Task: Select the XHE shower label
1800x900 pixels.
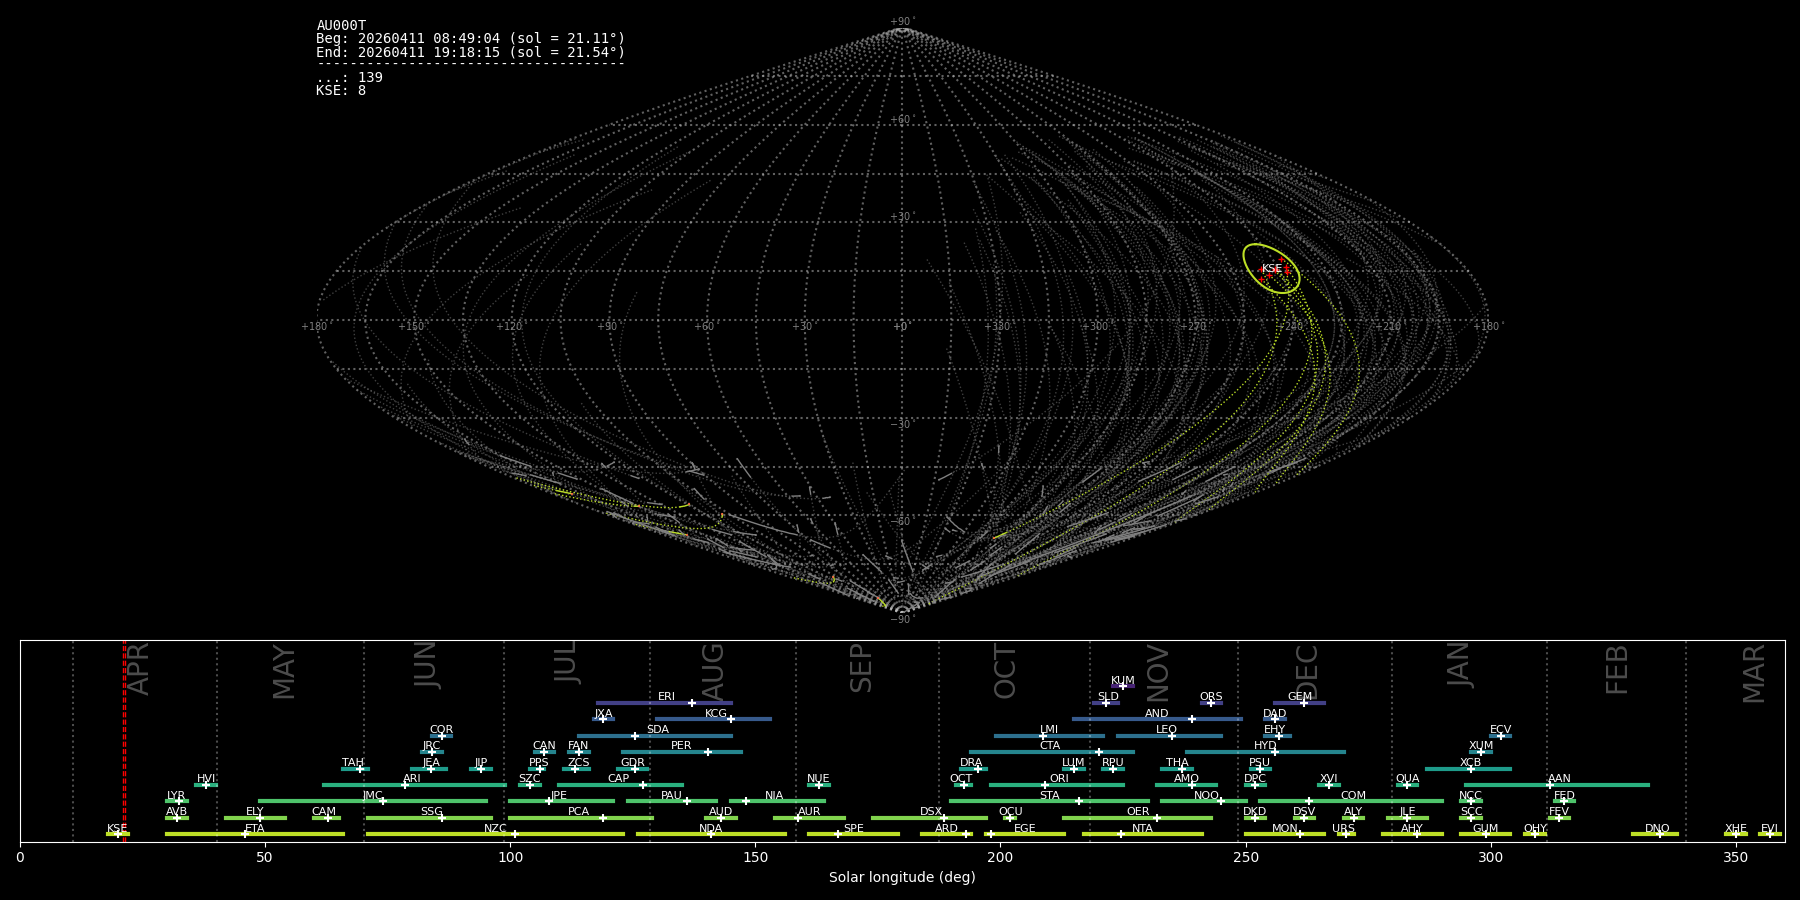Action: [x=1735, y=829]
